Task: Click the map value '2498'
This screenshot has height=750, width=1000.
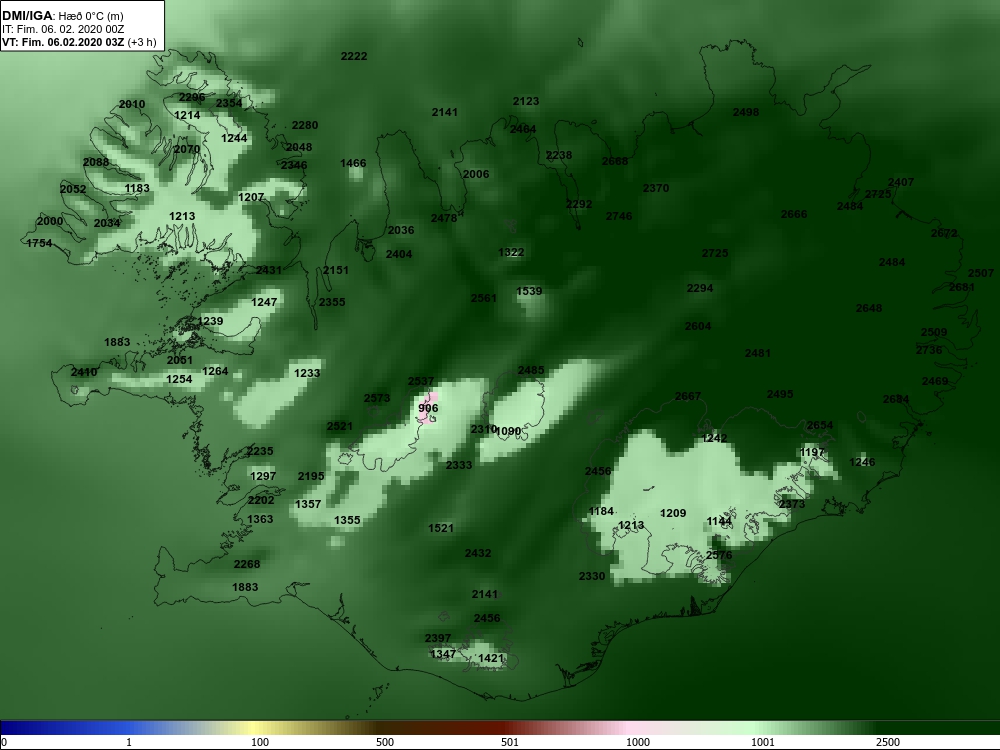Action: pyautogui.click(x=746, y=112)
